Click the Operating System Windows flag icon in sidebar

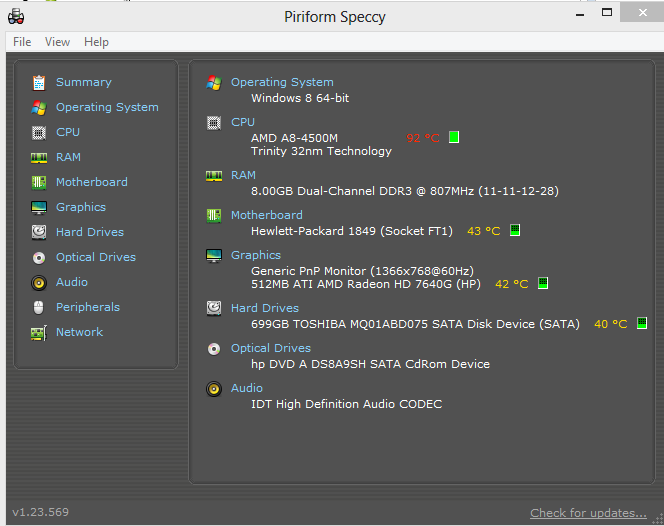pyautogui.click(x=39, y=108)
